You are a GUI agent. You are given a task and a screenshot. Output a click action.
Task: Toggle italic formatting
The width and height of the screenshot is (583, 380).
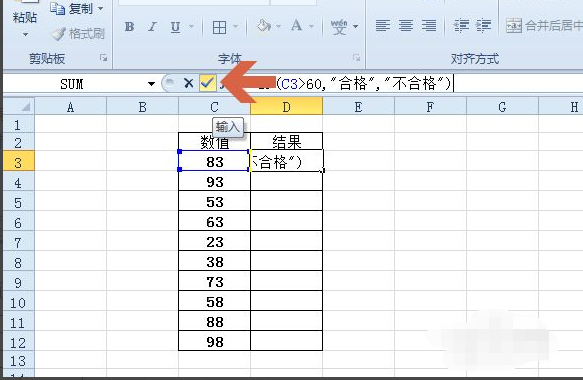[152, 26]
